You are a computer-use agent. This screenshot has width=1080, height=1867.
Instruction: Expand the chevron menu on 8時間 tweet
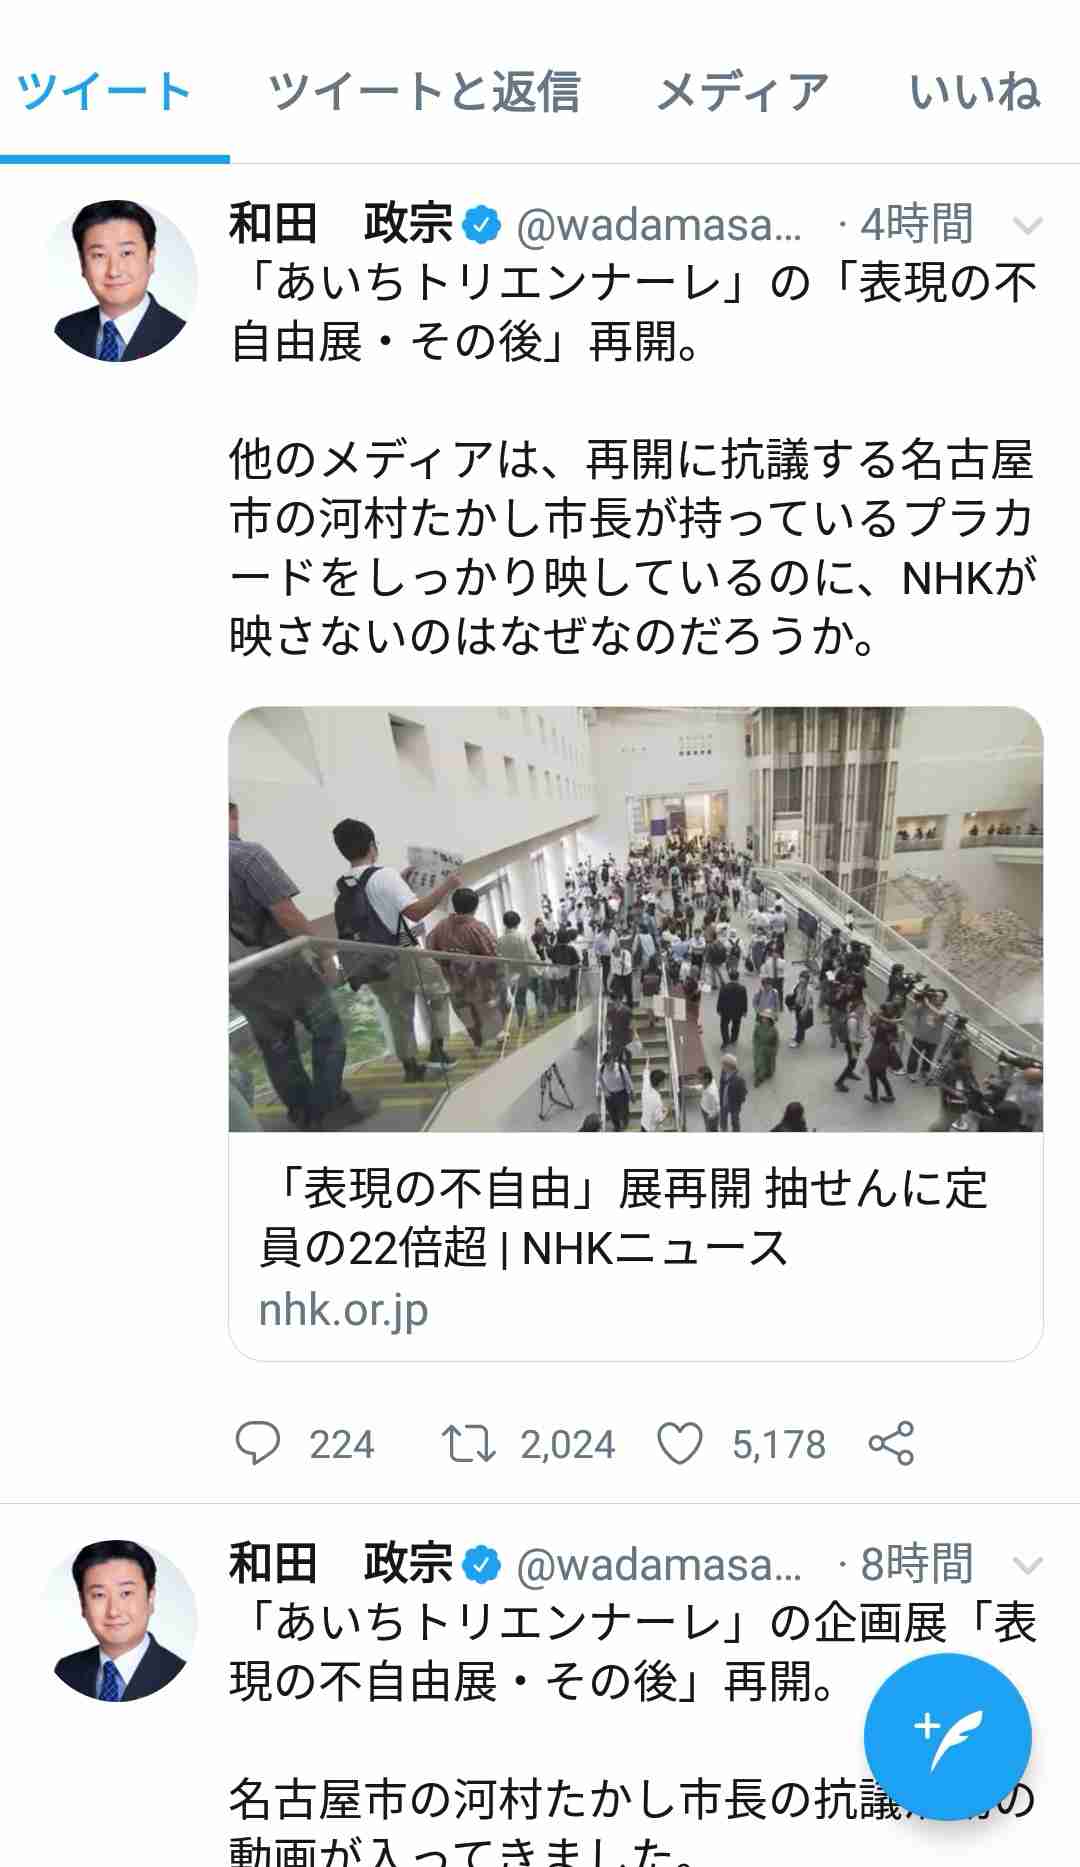coord(1028,1565)
